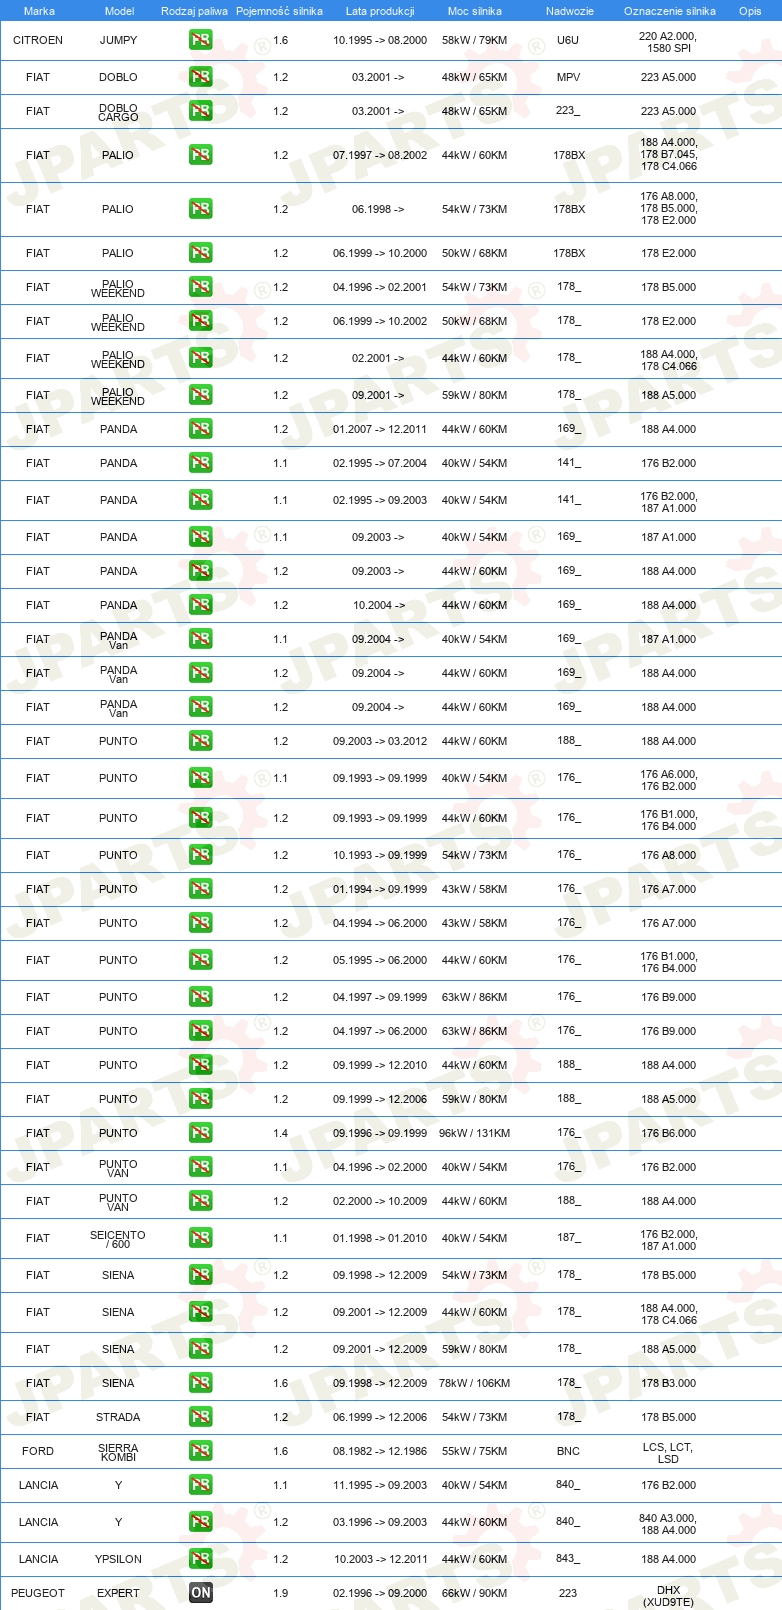Image resolution: width=782 pixels, height=1610 pixels.
Task: Select the 58kW / 79KM power cell
Action: pos(475,40)
